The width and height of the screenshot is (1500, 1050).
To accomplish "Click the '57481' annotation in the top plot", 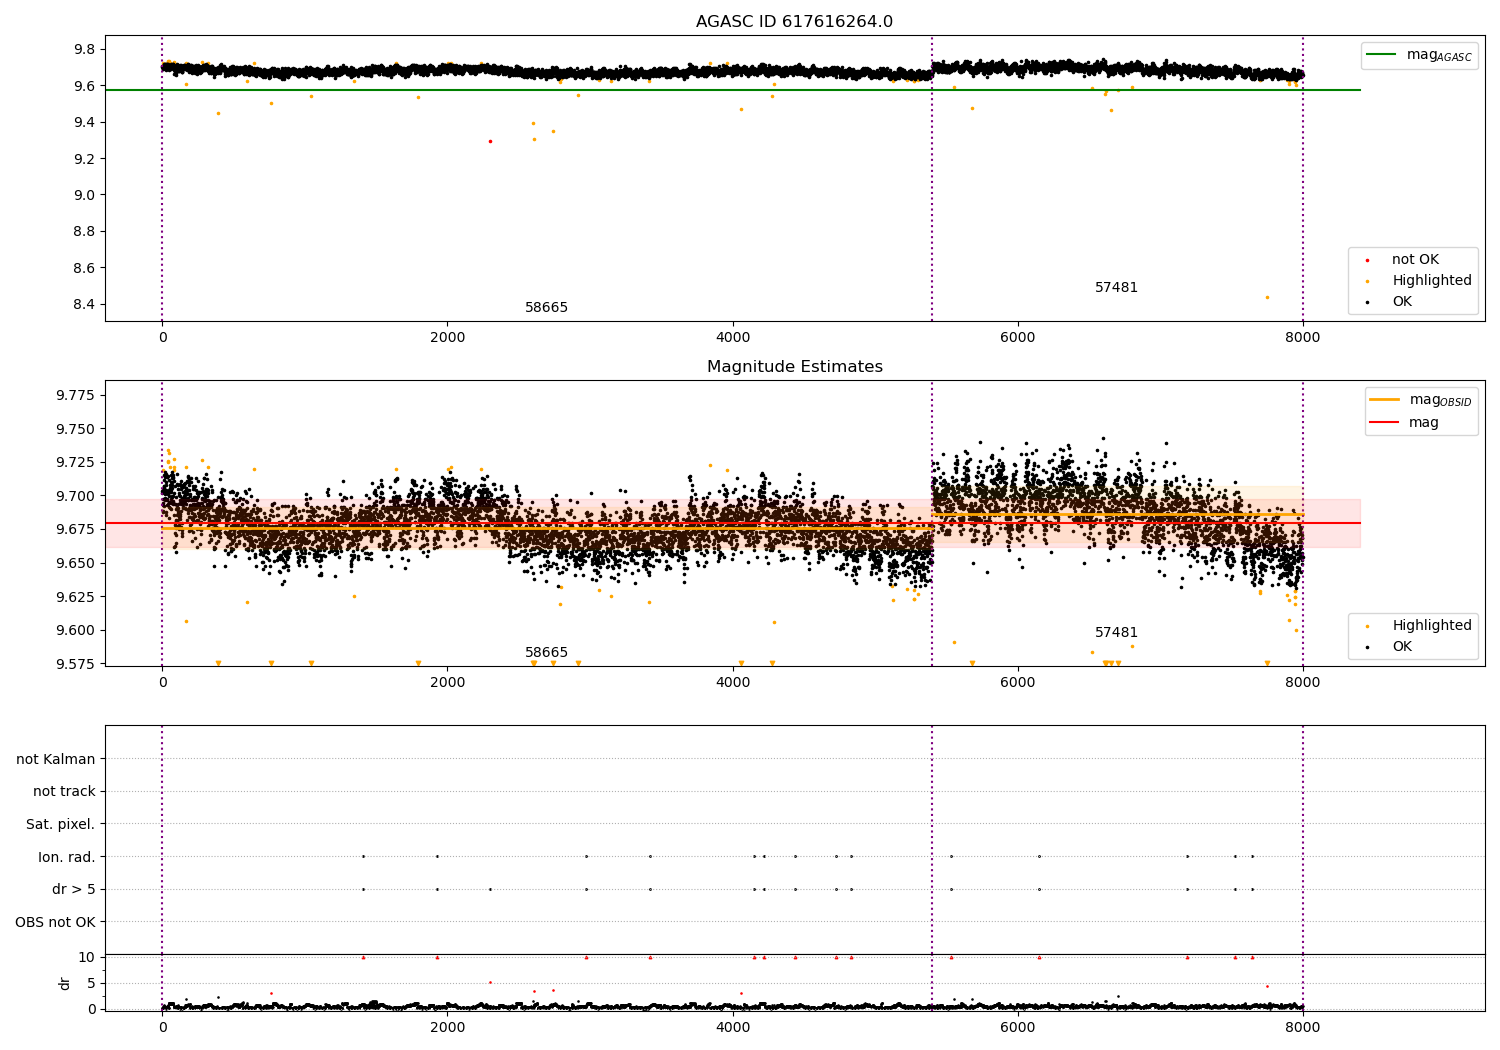I will tap(1116, 288).
